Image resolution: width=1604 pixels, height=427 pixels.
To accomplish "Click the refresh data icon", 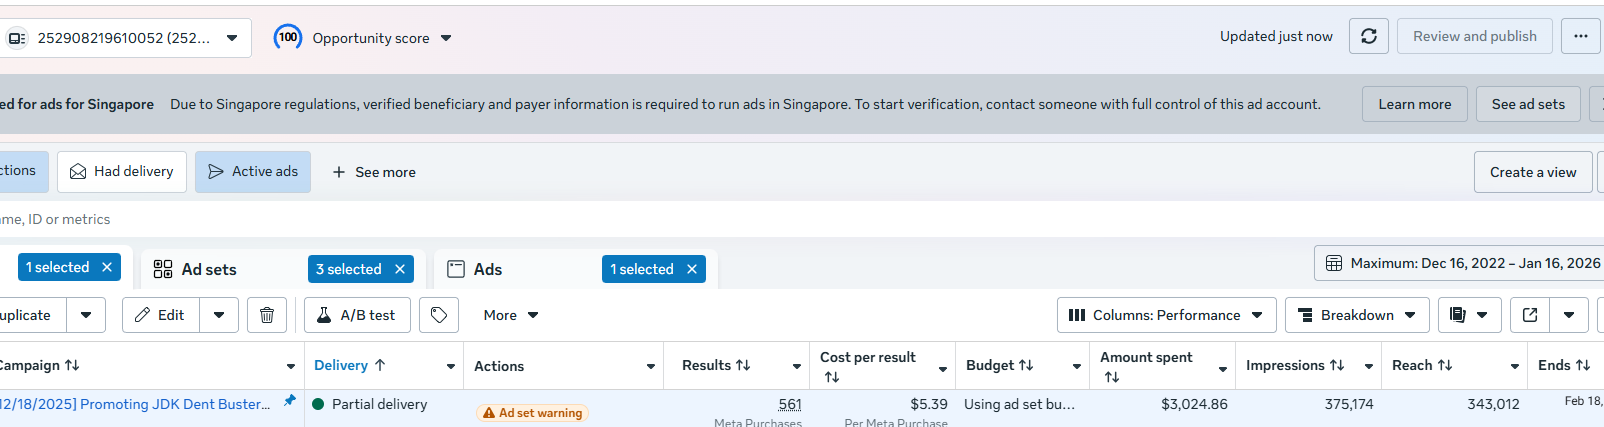I will click(1368, 37).
